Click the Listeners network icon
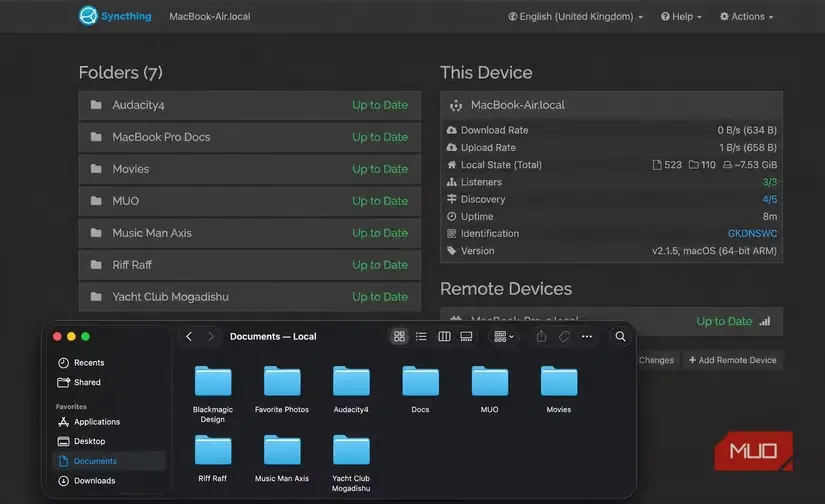825x504 pixels. pyautogui.click(x=451, y=182)
